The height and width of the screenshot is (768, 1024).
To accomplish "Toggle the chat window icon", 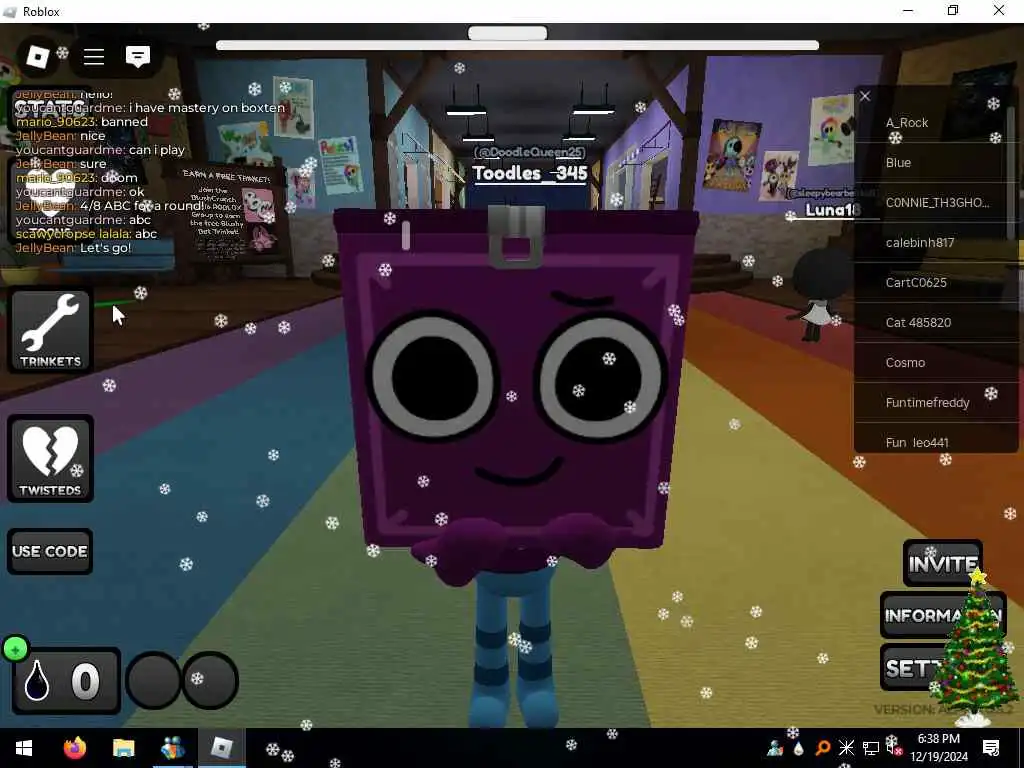I will pyautogui.click(x=138, y=57).
